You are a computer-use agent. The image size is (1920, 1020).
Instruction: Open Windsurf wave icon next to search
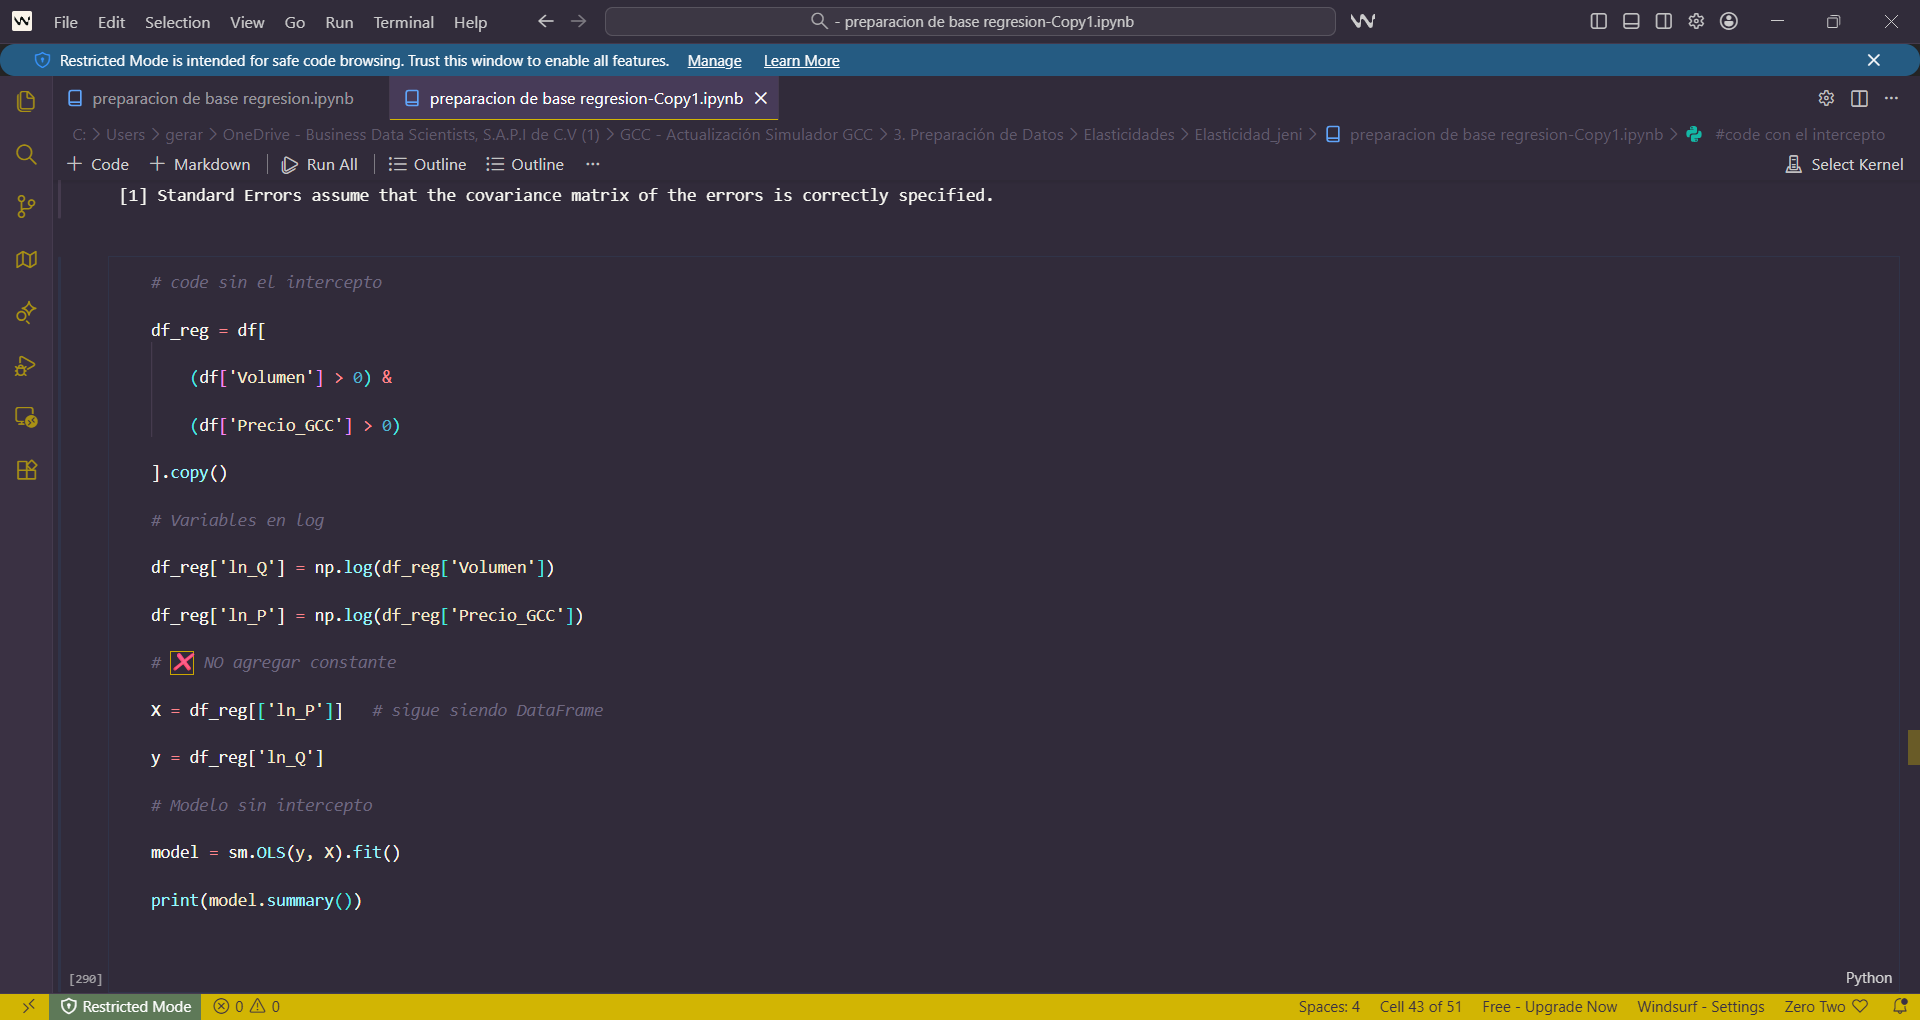coord(1363,21)
